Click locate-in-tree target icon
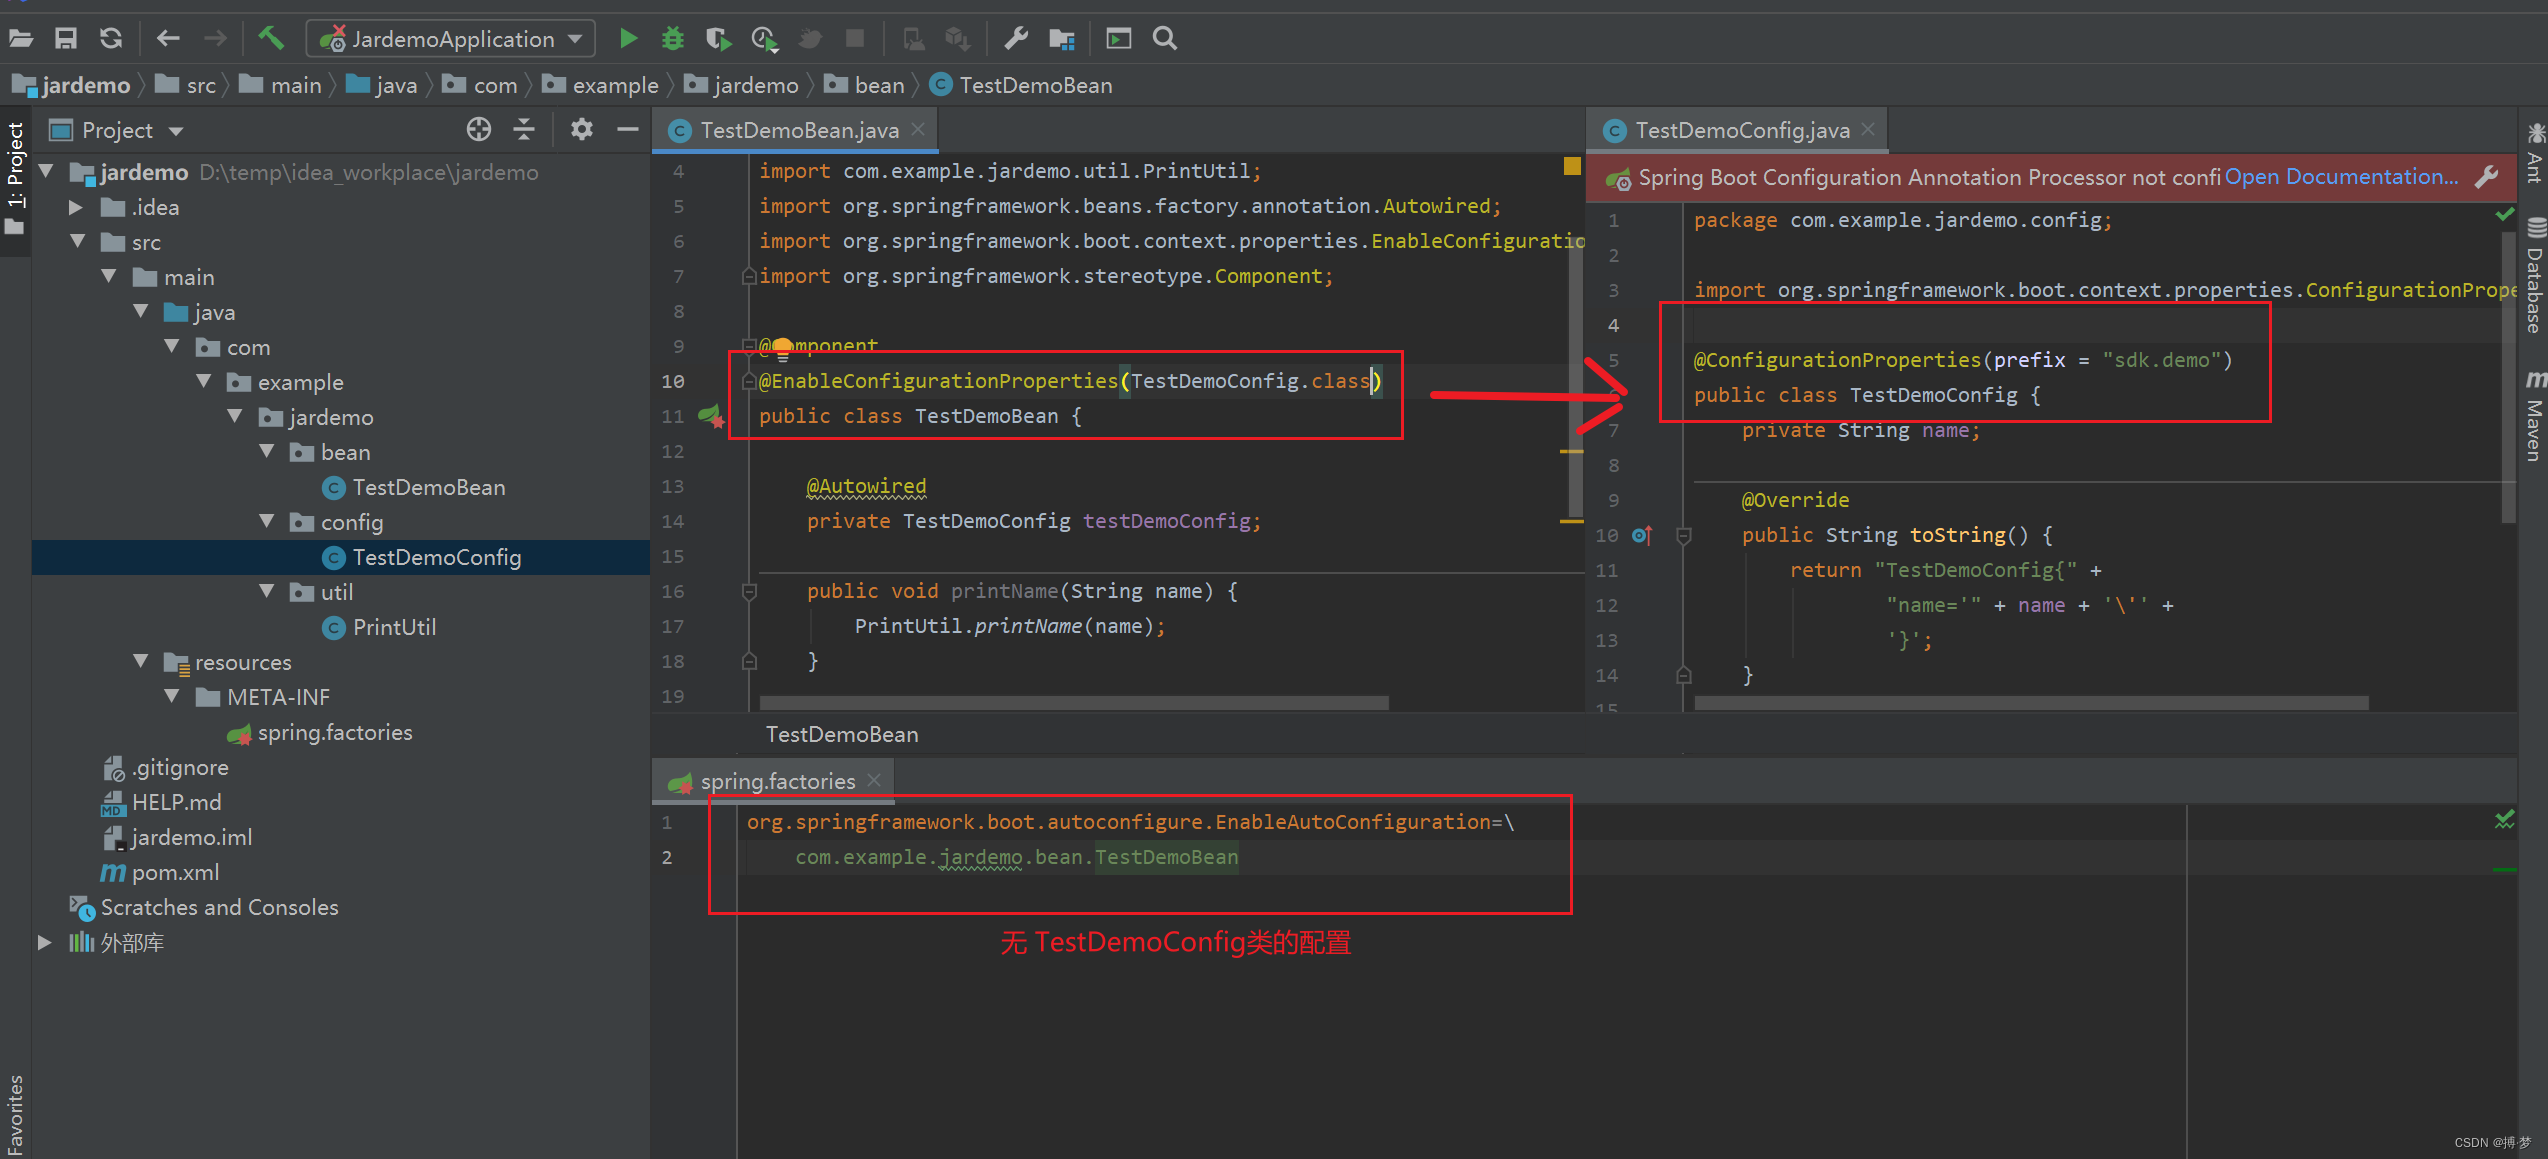The height and width of the screenshot is (1159, 2548). click(x=479, y=130)
